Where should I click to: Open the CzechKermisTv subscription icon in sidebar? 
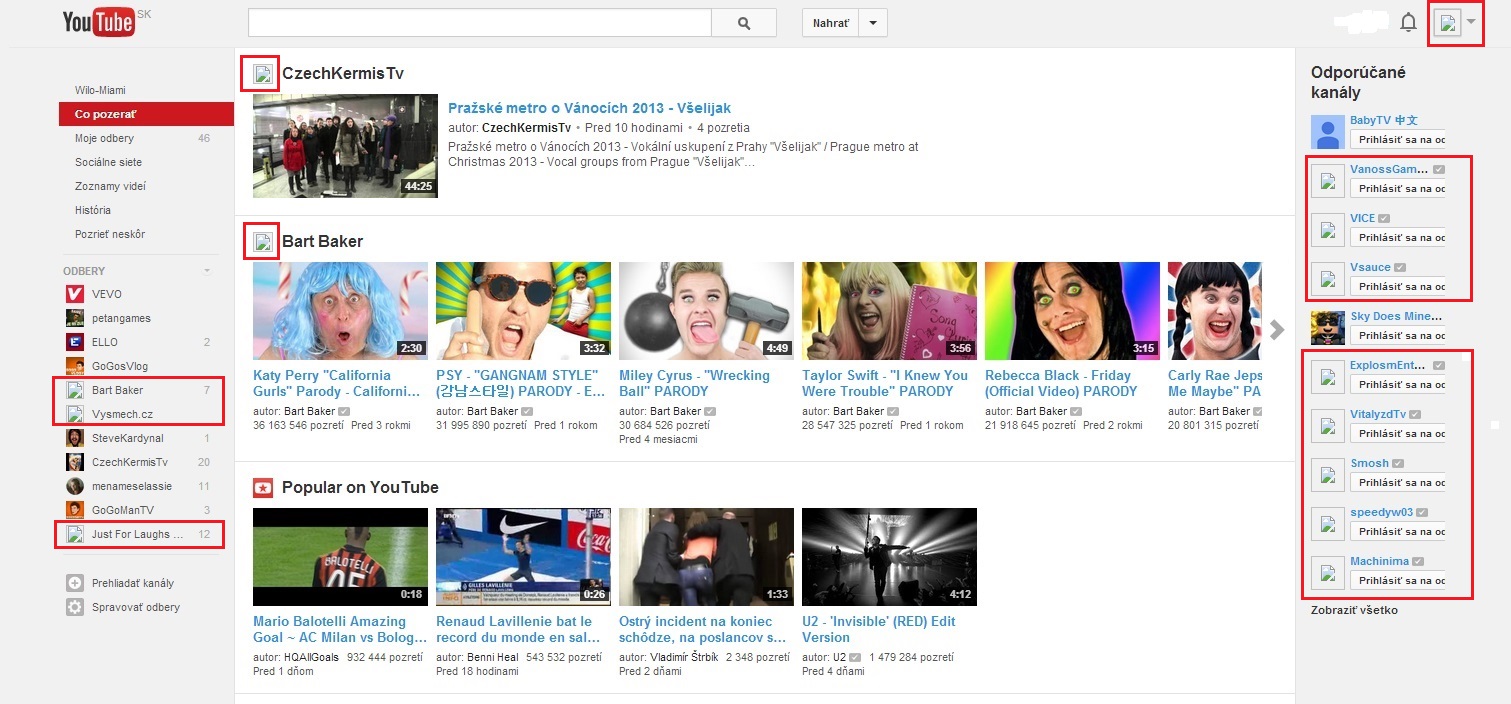(x=74, y=462)
